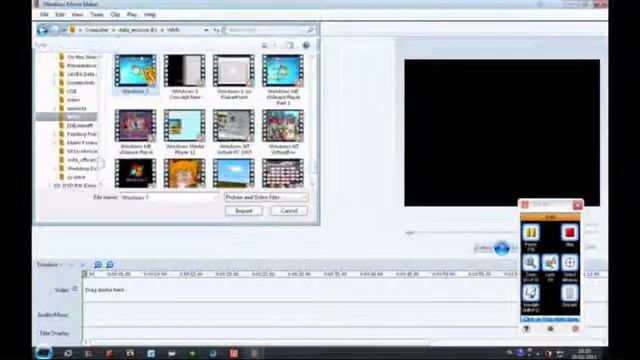Click the help question mark in recorder panel
The height and width of the screenshot is (360, 640).
click(526, 329)
